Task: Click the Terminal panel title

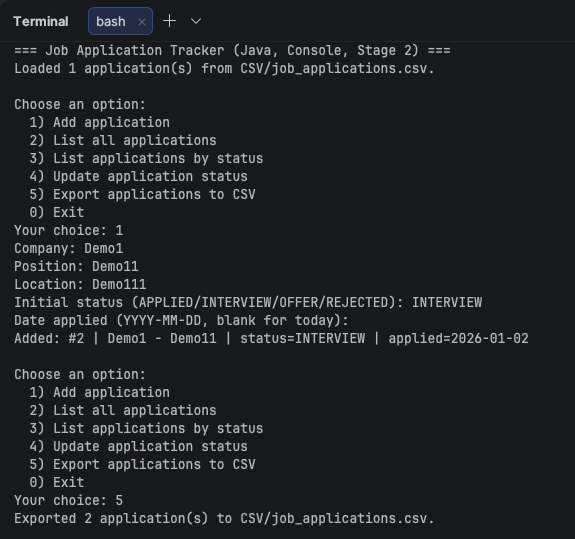Action: pos(41,21)
